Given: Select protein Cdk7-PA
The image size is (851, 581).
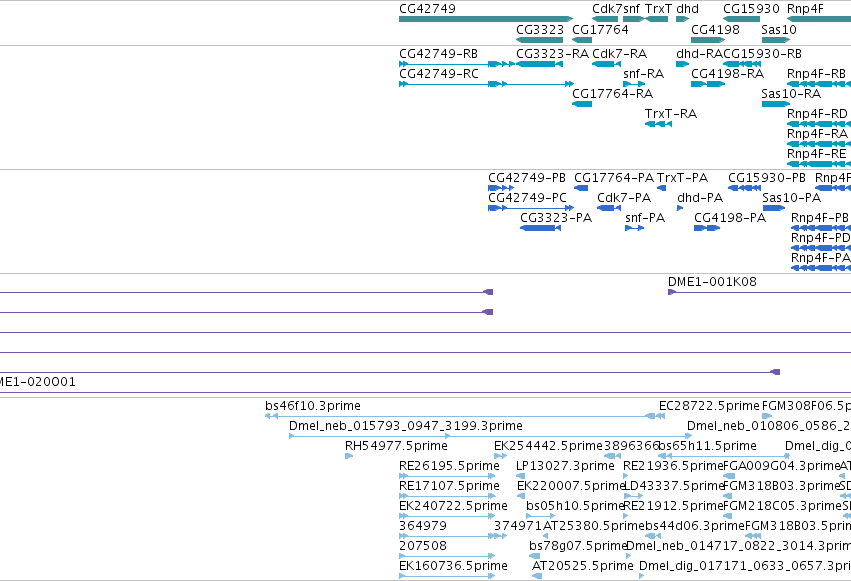Looking at the screenshot, I should [x=624, y=198].
